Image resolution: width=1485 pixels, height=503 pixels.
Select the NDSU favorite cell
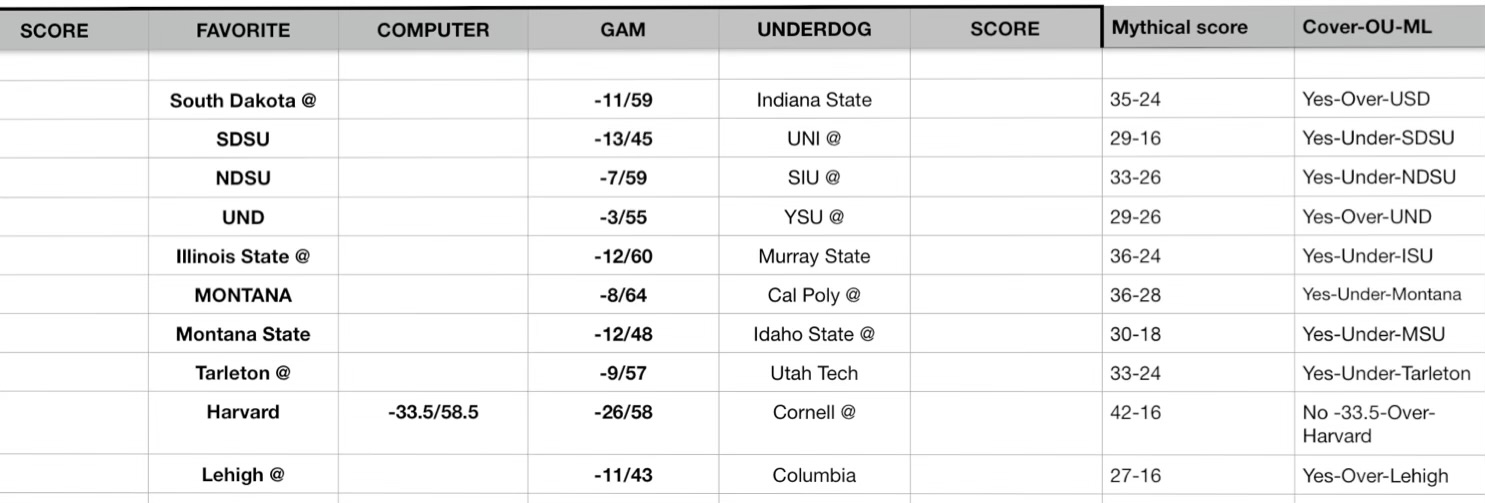243,178
